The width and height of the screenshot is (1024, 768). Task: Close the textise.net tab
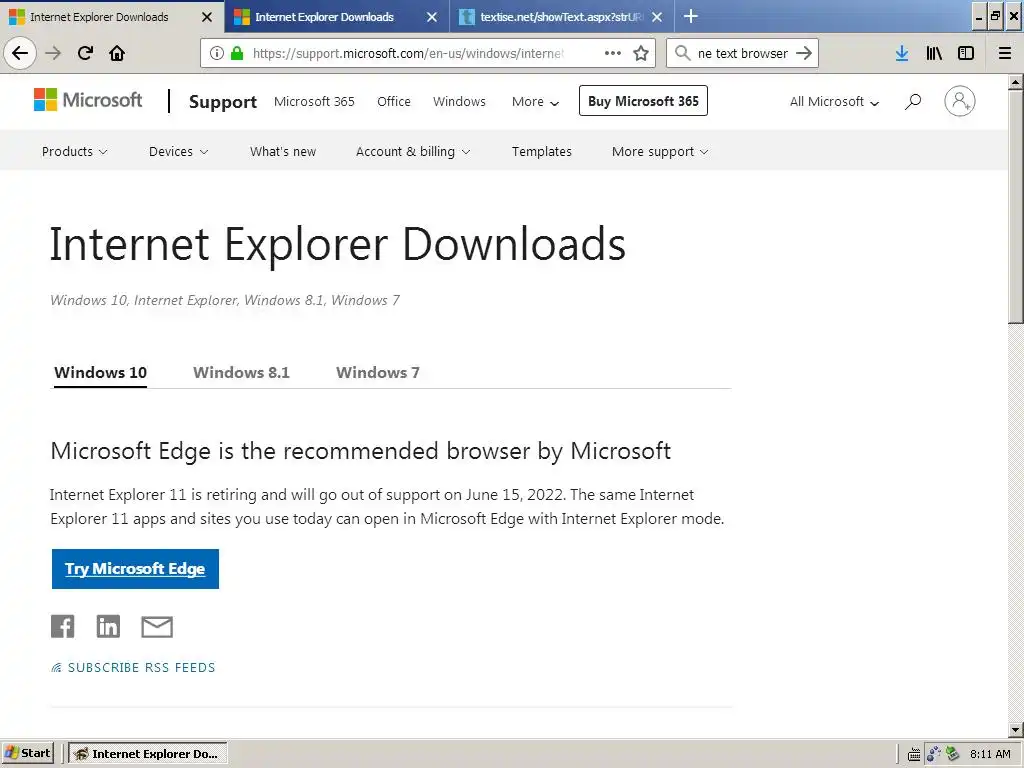(657, 17)
